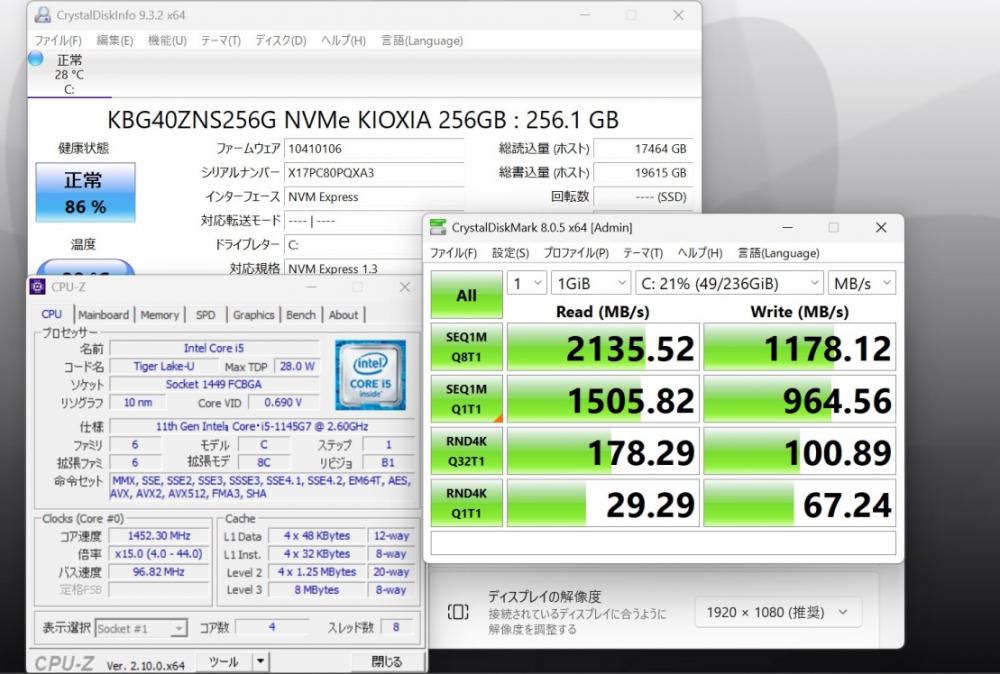Click the serial number field X17PC80PQXA3

[374, 173]
